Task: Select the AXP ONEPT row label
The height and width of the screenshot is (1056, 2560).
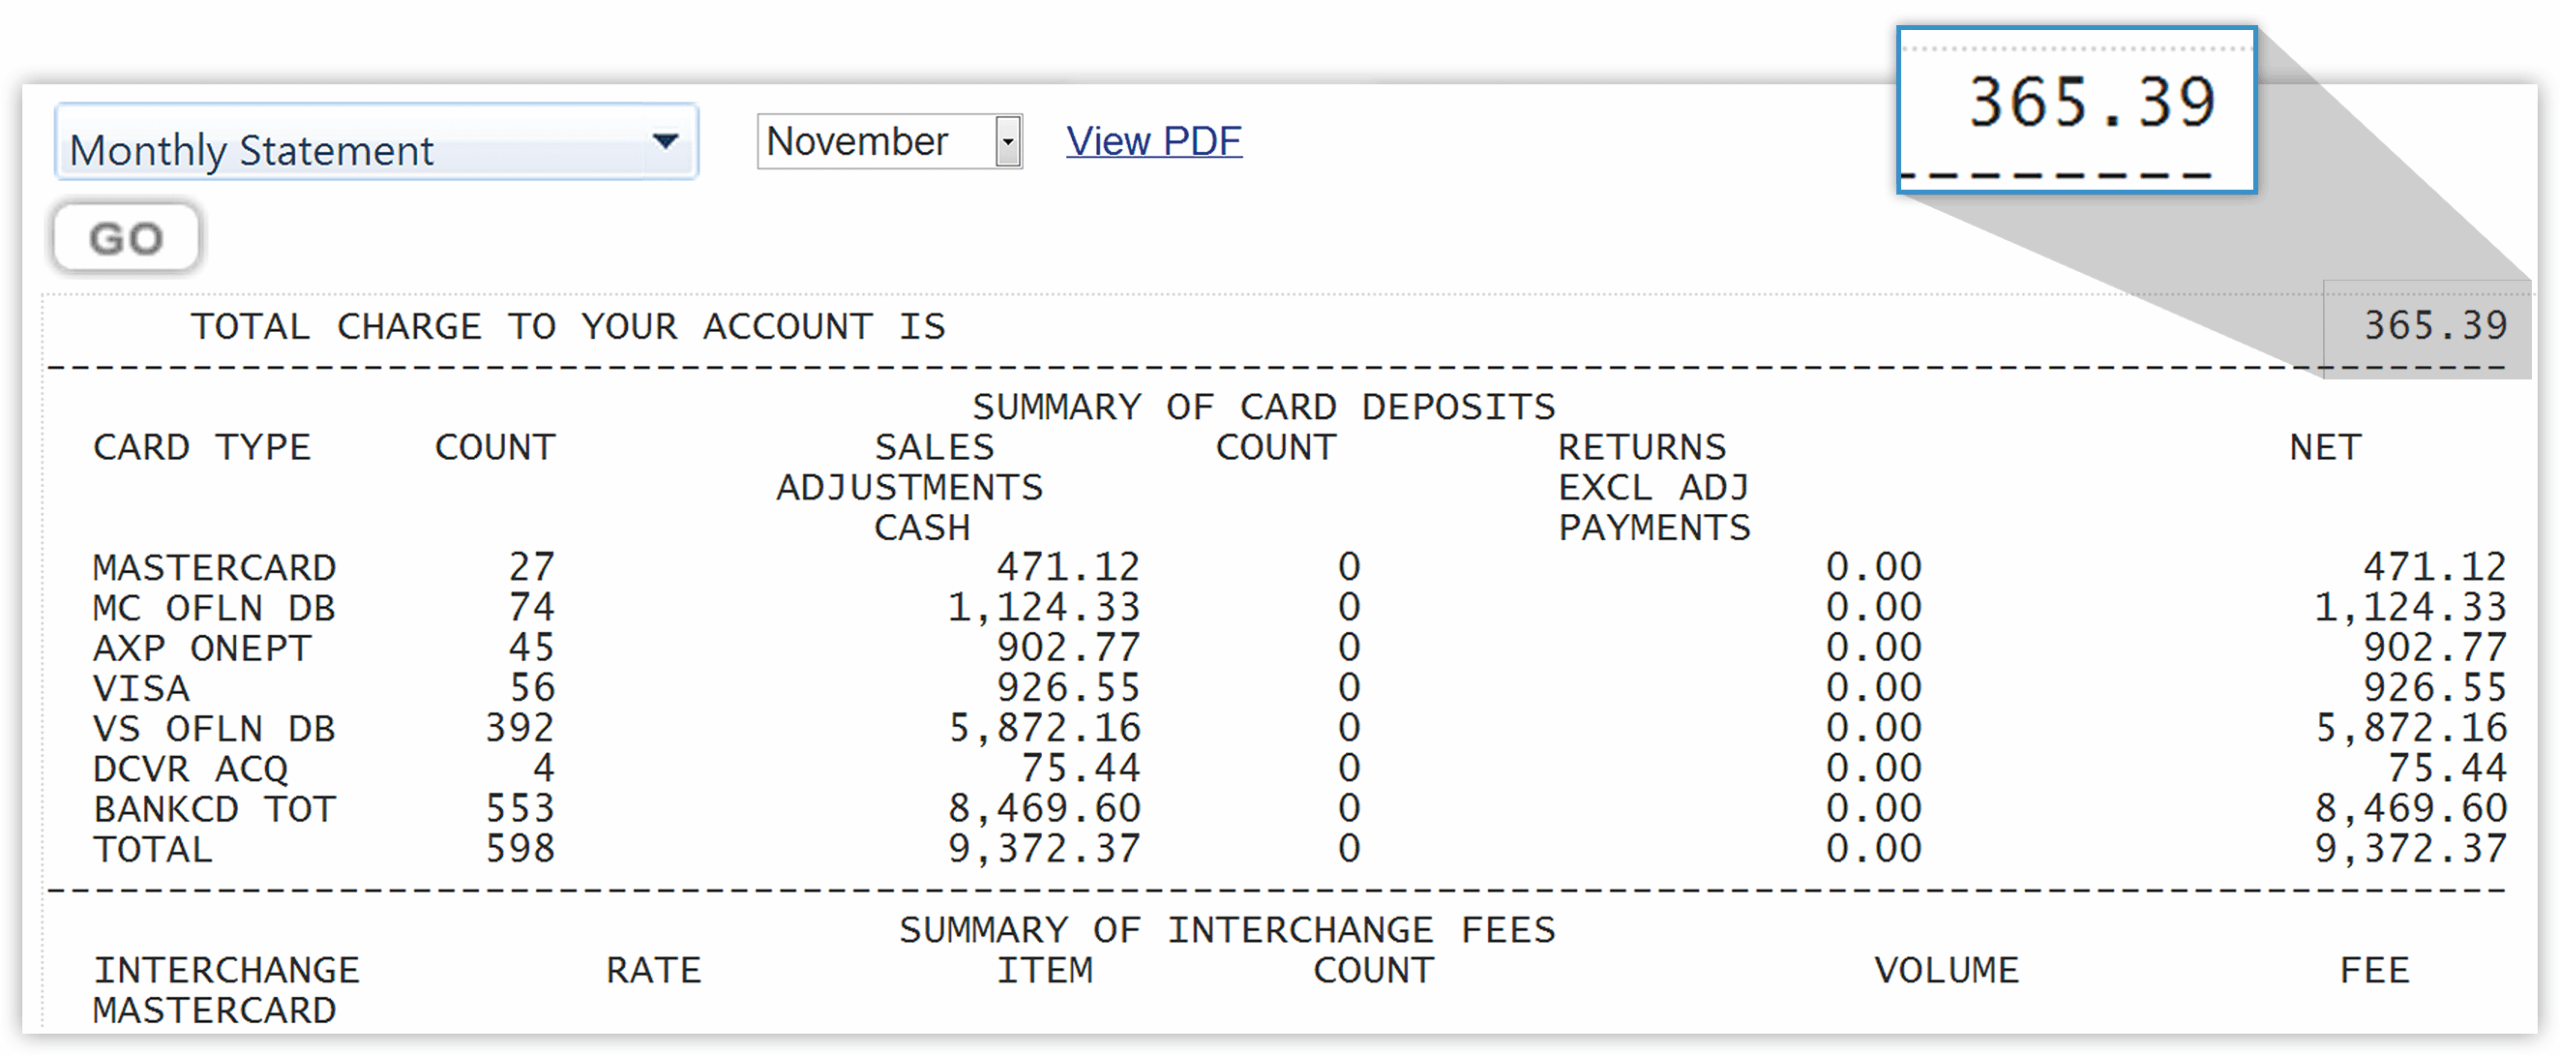Action: (201, 648)
